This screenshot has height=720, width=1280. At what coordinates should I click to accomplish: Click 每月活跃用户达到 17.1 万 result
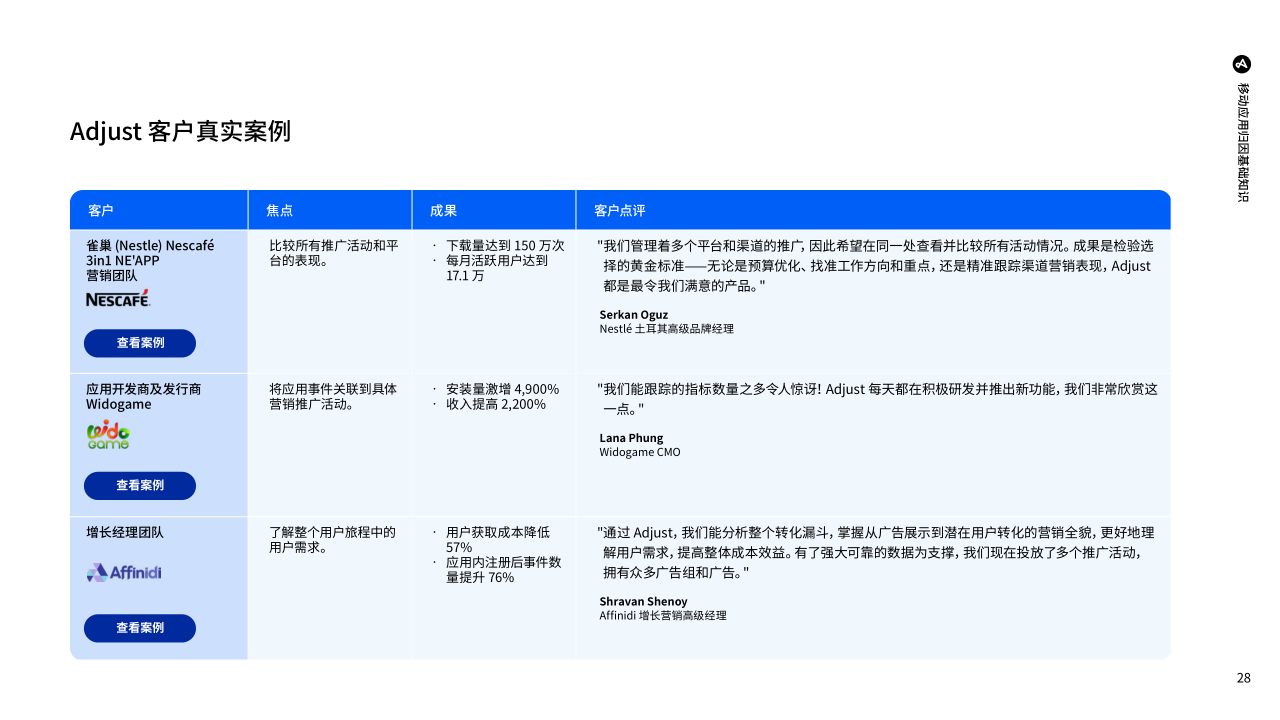(497, 267)
